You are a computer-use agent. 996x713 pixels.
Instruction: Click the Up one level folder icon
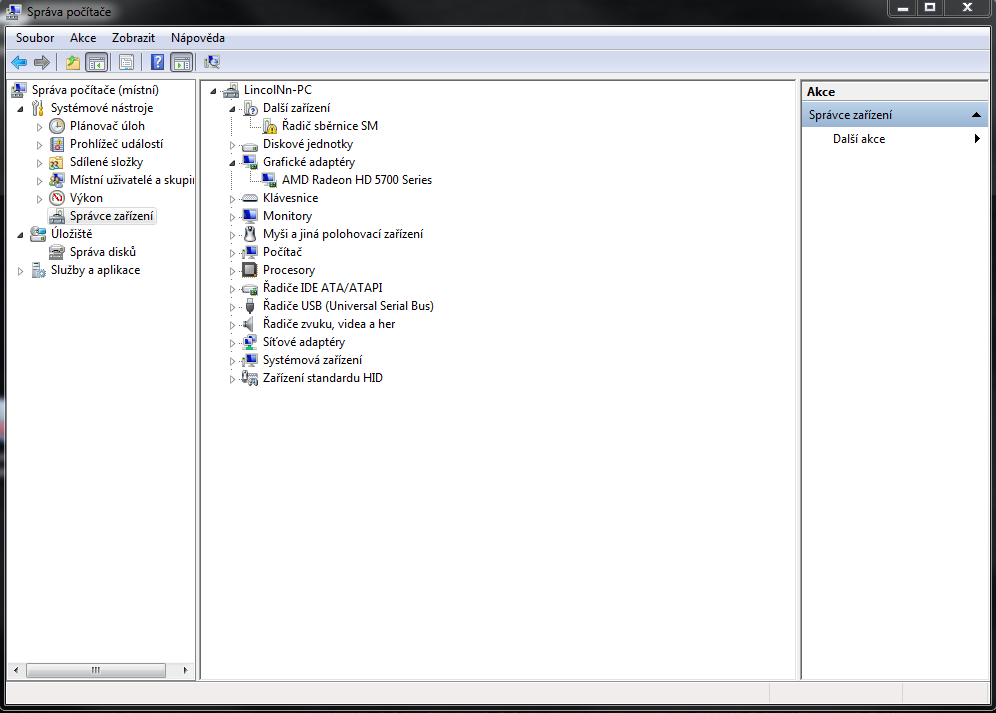tap(72, 62)
